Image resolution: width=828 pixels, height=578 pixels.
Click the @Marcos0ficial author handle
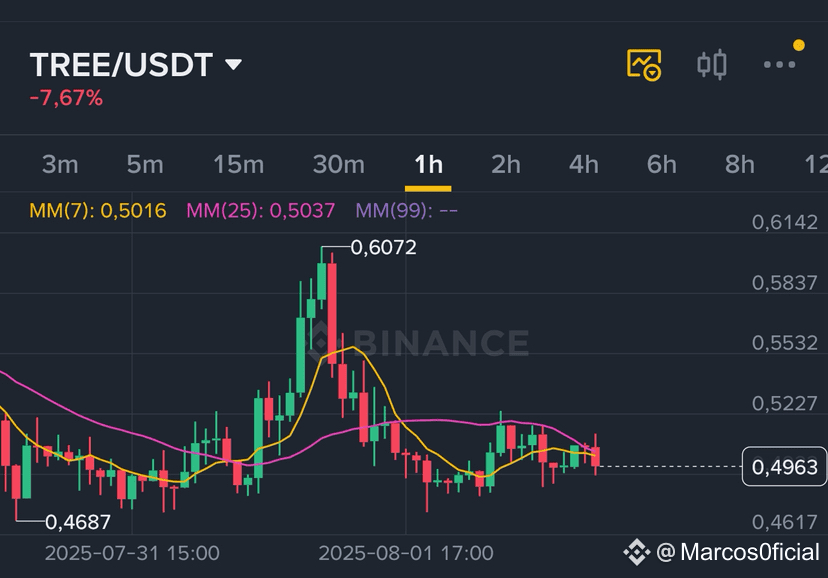tap(738, 553)
